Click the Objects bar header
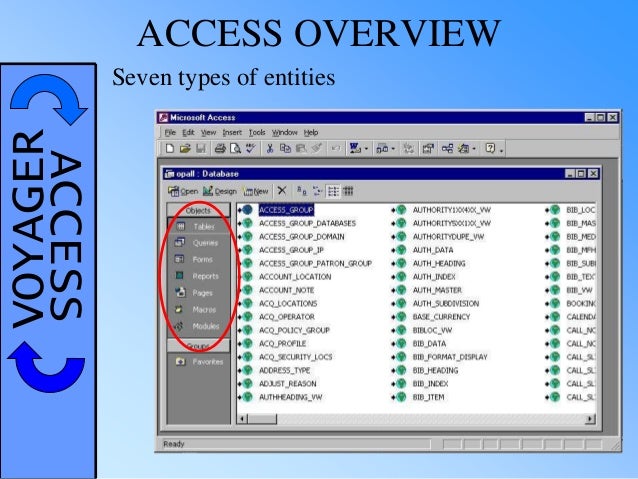638x479 pixels. [x=198, y=210]
